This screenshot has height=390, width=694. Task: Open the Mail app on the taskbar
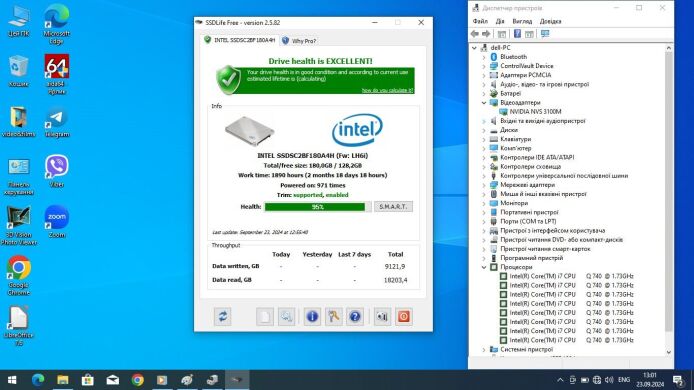point(112,380)
